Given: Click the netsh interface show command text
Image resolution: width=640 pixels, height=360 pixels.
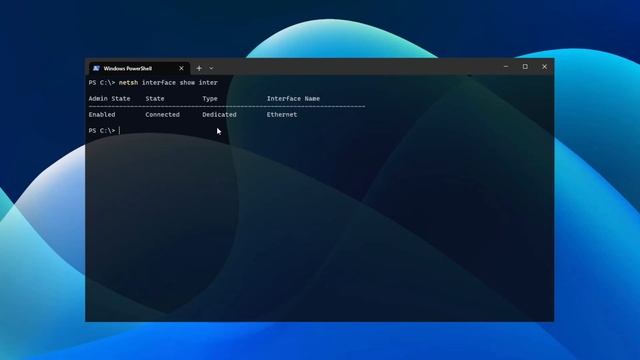Looking at the screenshot, I should [168, 82].
